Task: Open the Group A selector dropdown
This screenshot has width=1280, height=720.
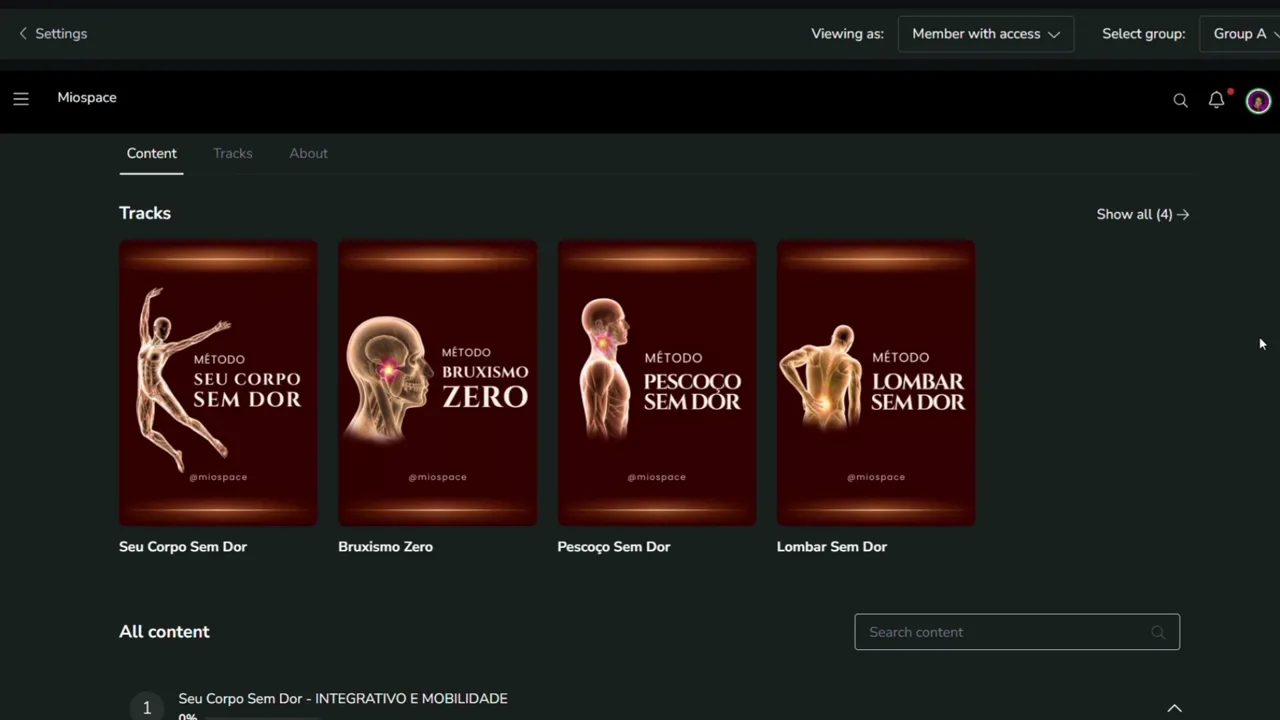Action: pyautogui.click(x=1240, y=34)
